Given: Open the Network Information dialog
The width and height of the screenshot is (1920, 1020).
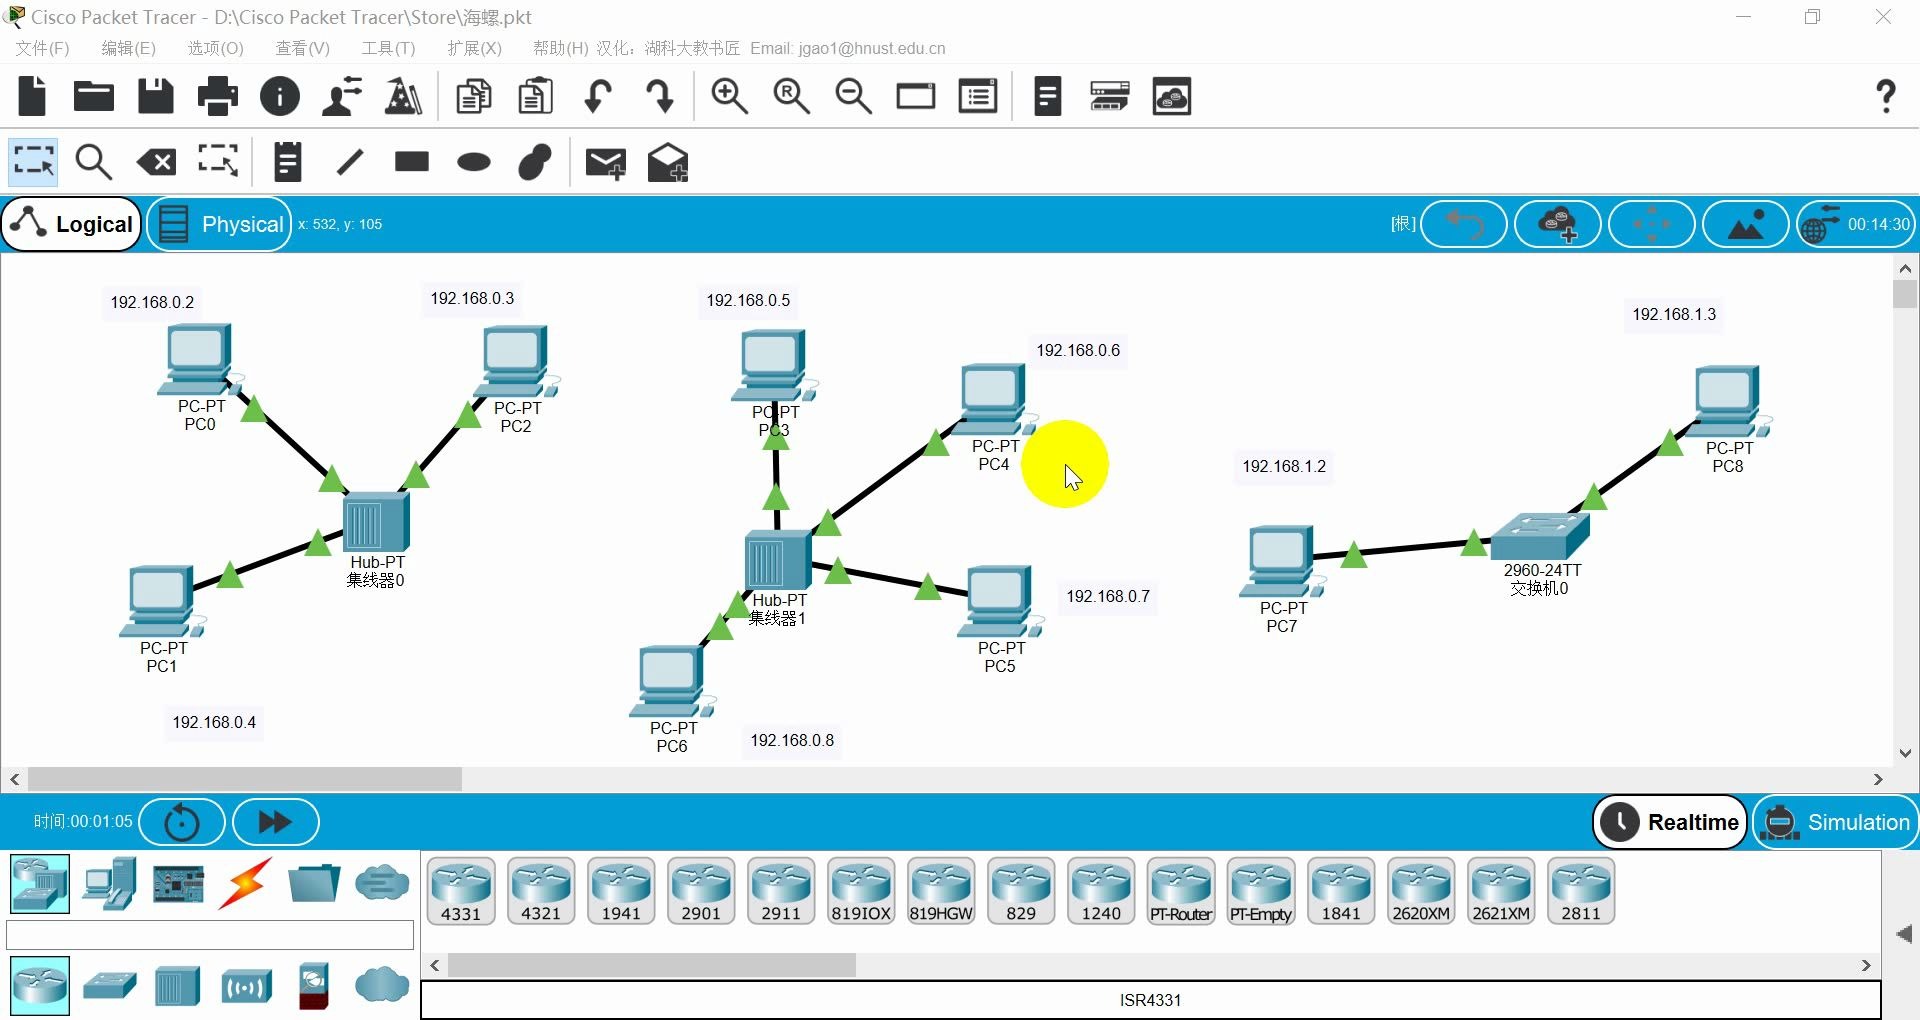Looking at the screenshot, I should click(279, 95).
